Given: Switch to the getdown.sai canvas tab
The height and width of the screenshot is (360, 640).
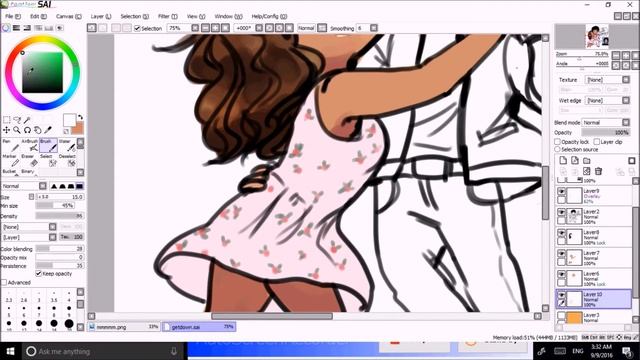Looking at the screenshot, I should pos(199,327).
